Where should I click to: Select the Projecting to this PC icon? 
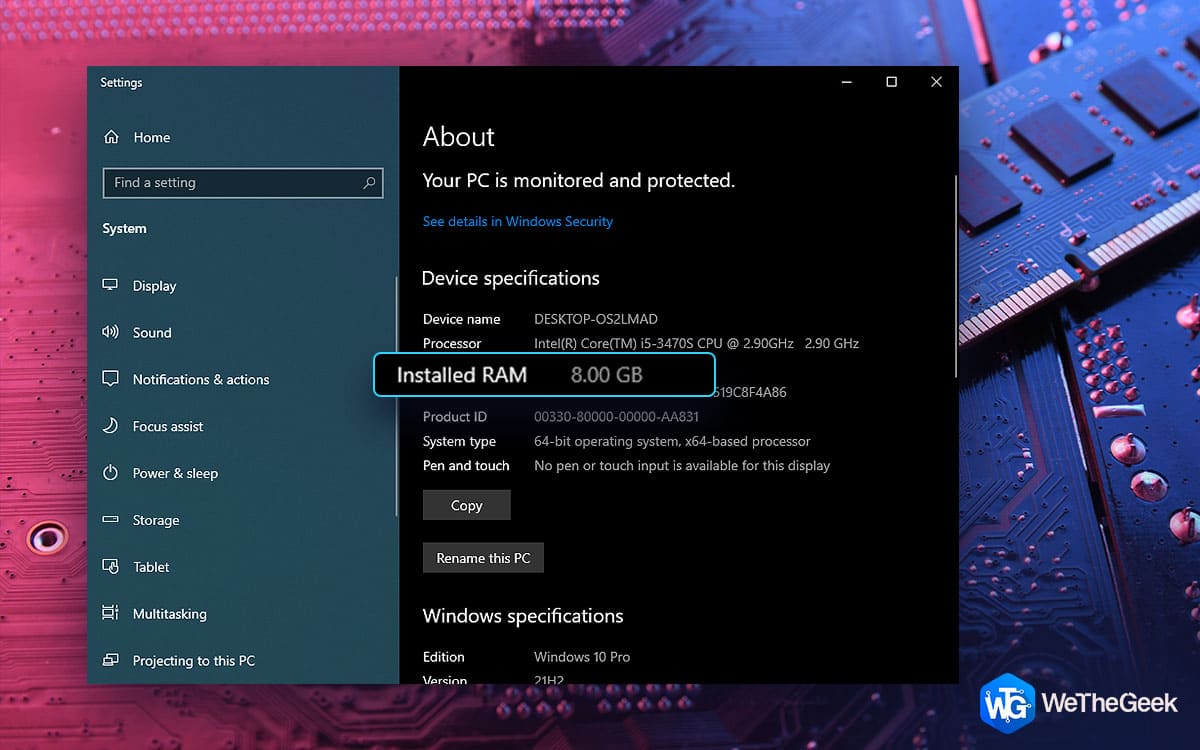(111, 661)
